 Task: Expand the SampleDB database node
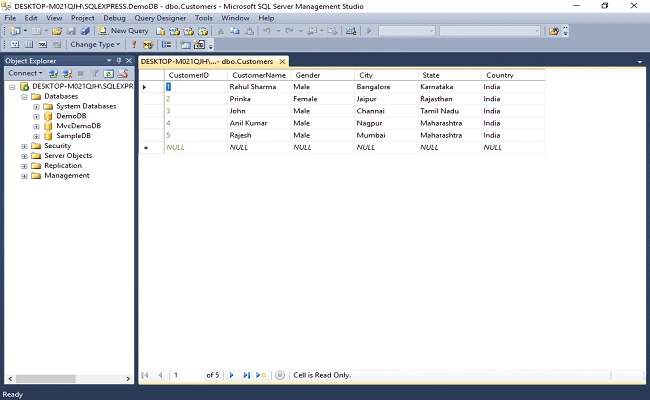[x=36, y=136]
